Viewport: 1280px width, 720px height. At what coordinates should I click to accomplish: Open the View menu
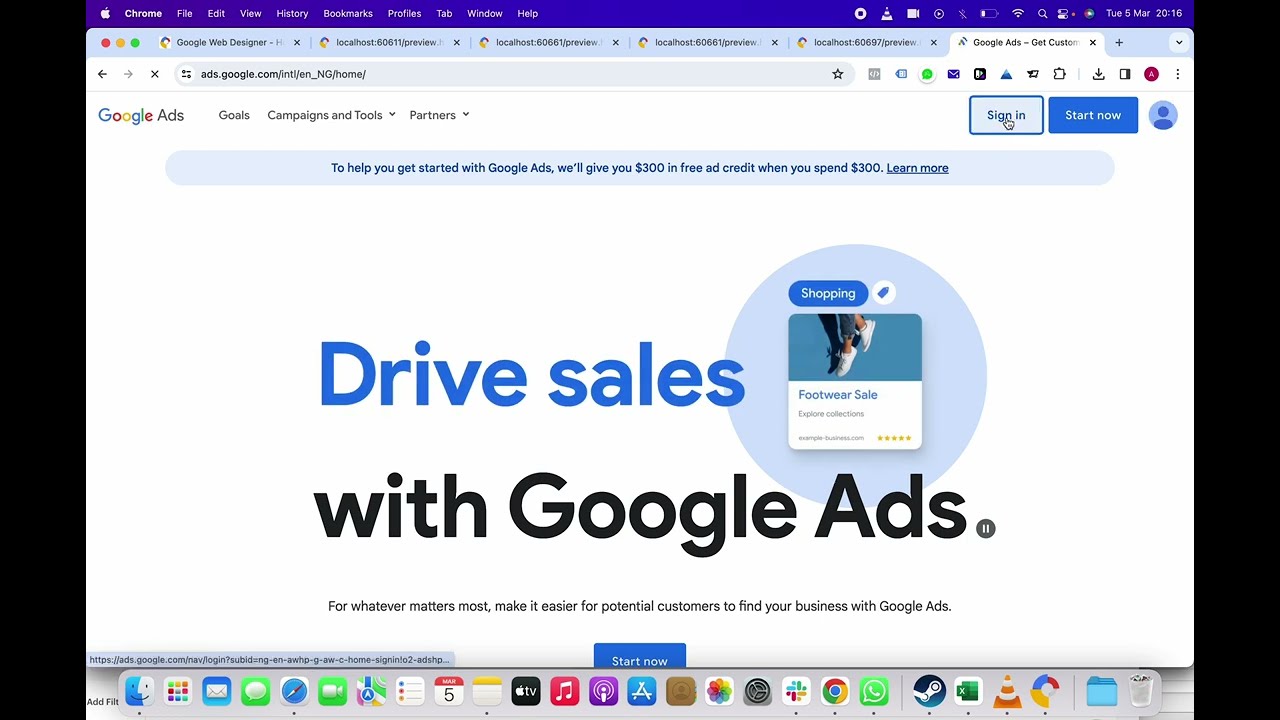click(250, 13)
